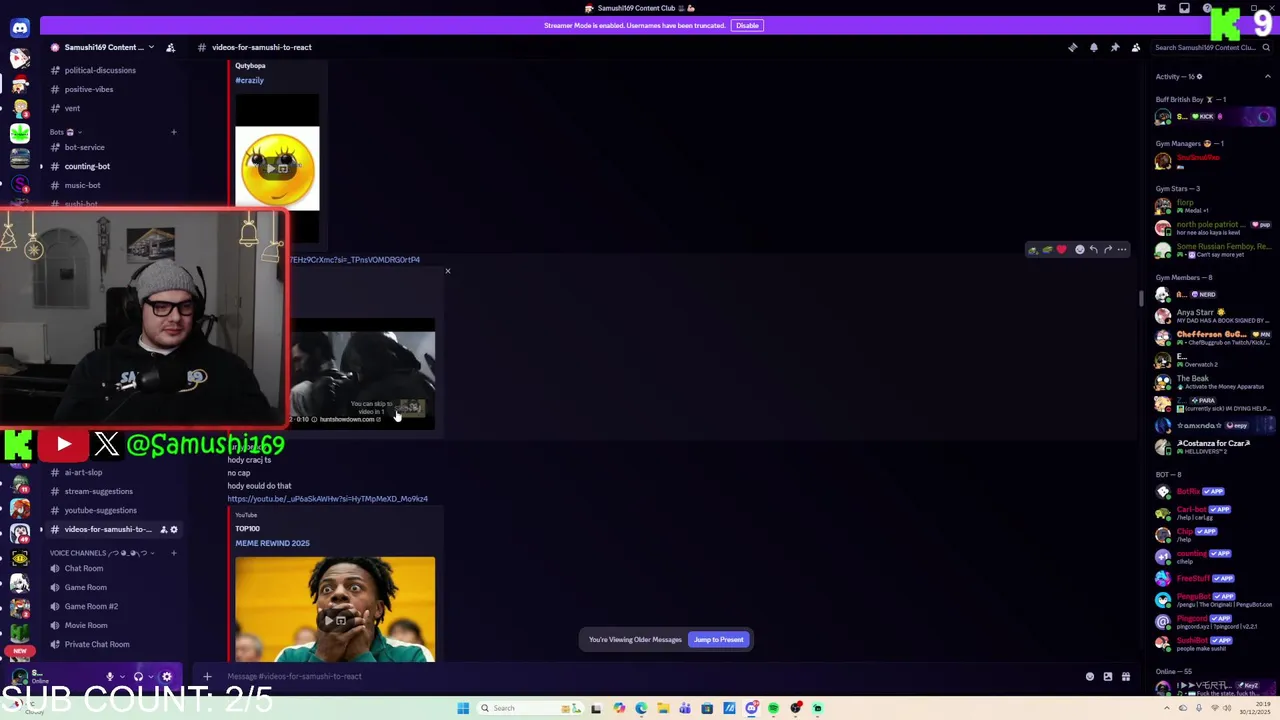Click the chat message scrollbar
Image resolution: width=1280 pixels, height=720 pixels.
pos(1141,299)
